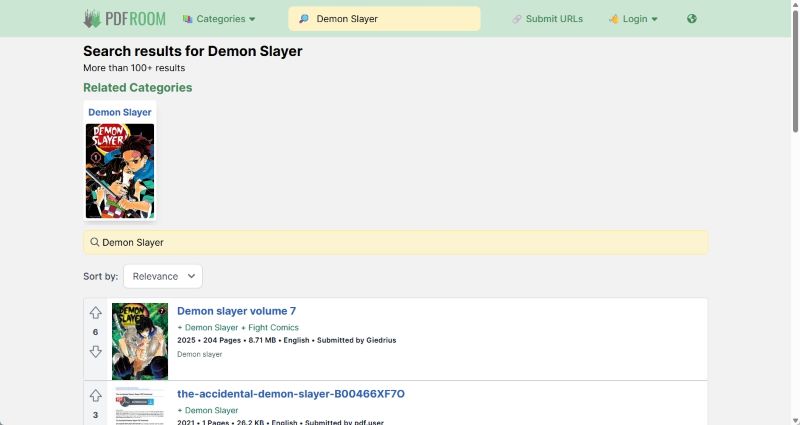The image size is (800, 425).
Task: Open the Sort by Relevance dropdown
Action: [x=163, y=276]
